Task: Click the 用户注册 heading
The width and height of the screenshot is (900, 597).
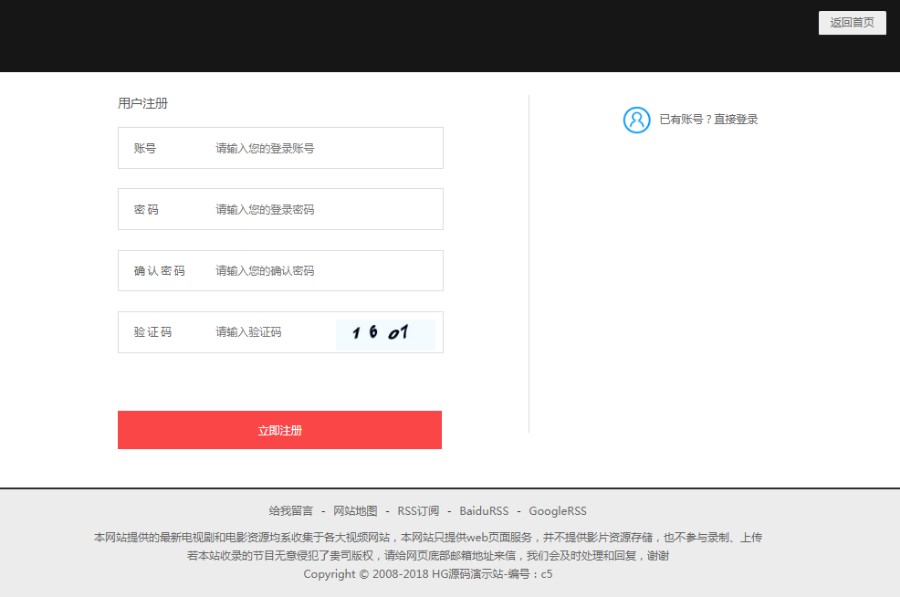Action: tap(142, 103)
